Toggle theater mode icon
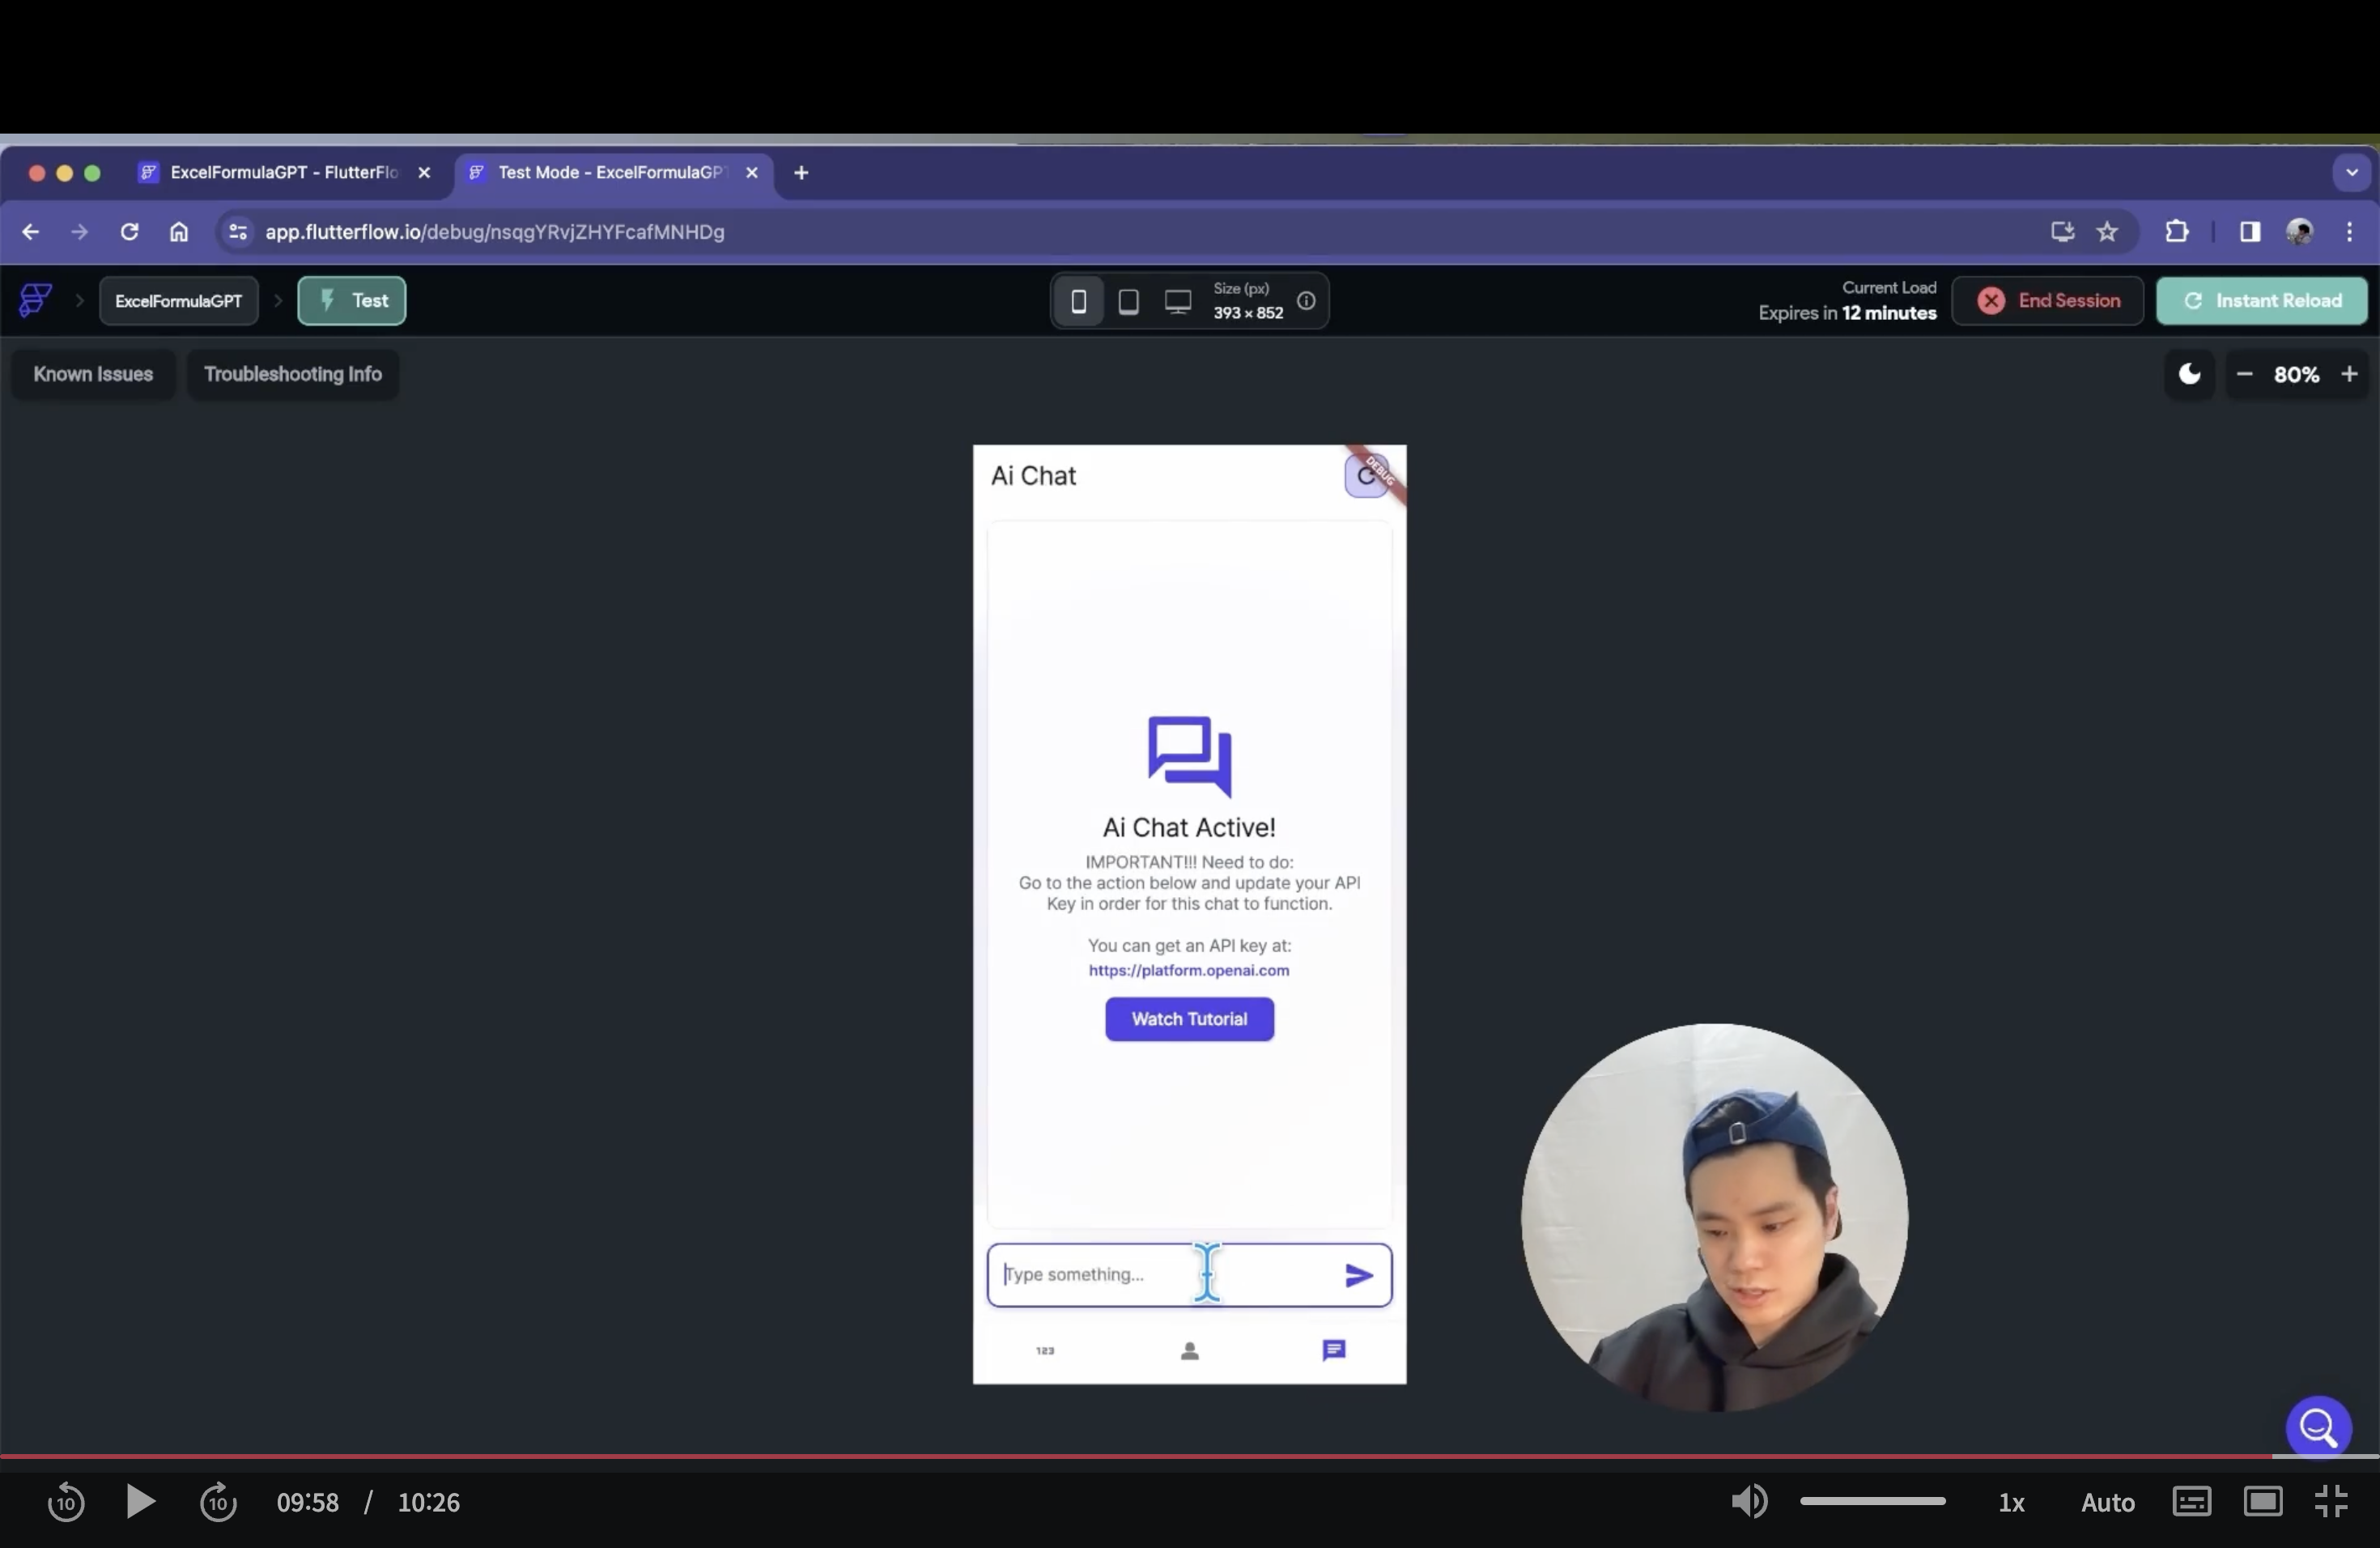 point(2262,1502)
